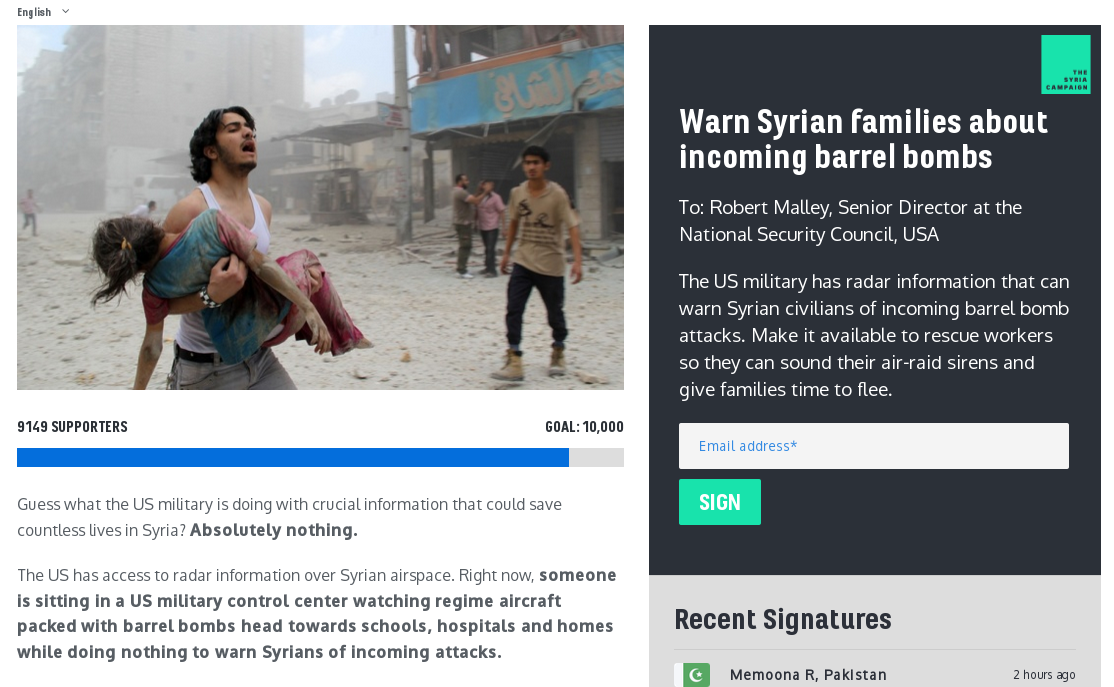
Task: Click the 'To: Robert Malley' recipient text
Action: [850, 220]
